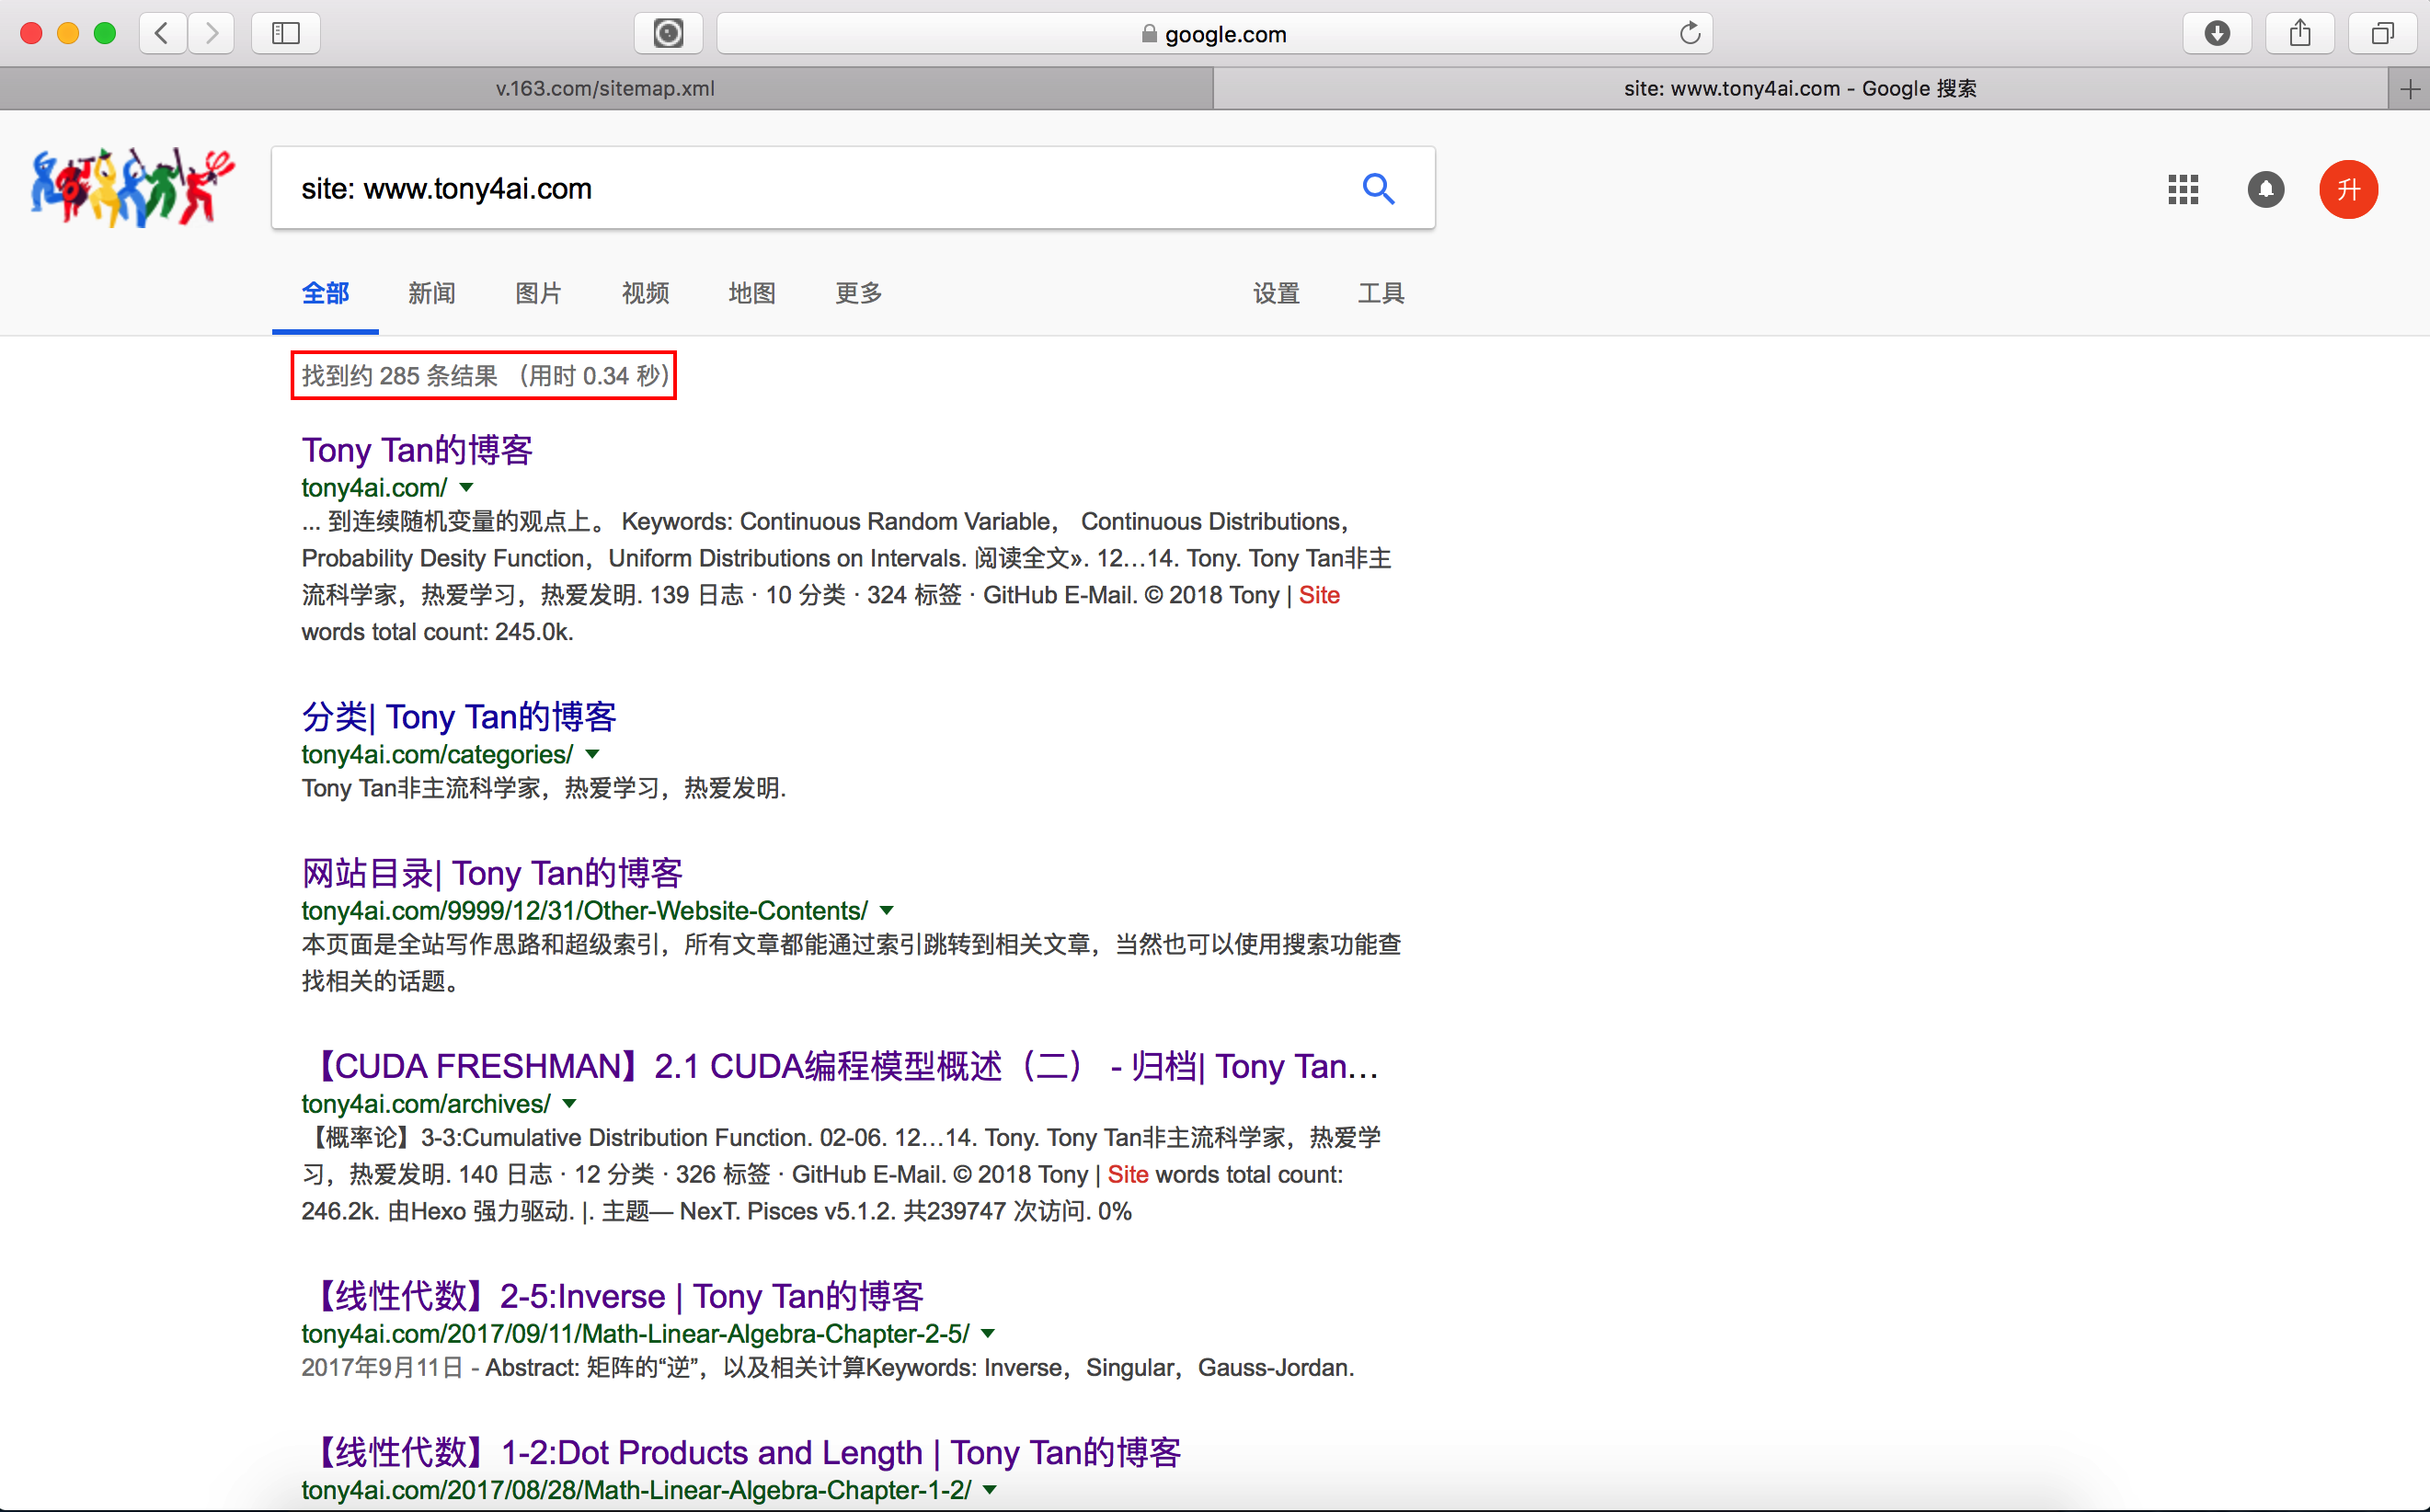Switch to the 图片 search tab

coord(538,293)
